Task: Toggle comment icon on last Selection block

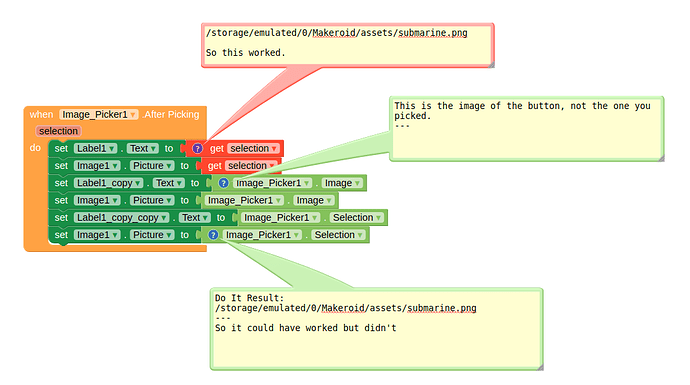Action: (213, 235)
